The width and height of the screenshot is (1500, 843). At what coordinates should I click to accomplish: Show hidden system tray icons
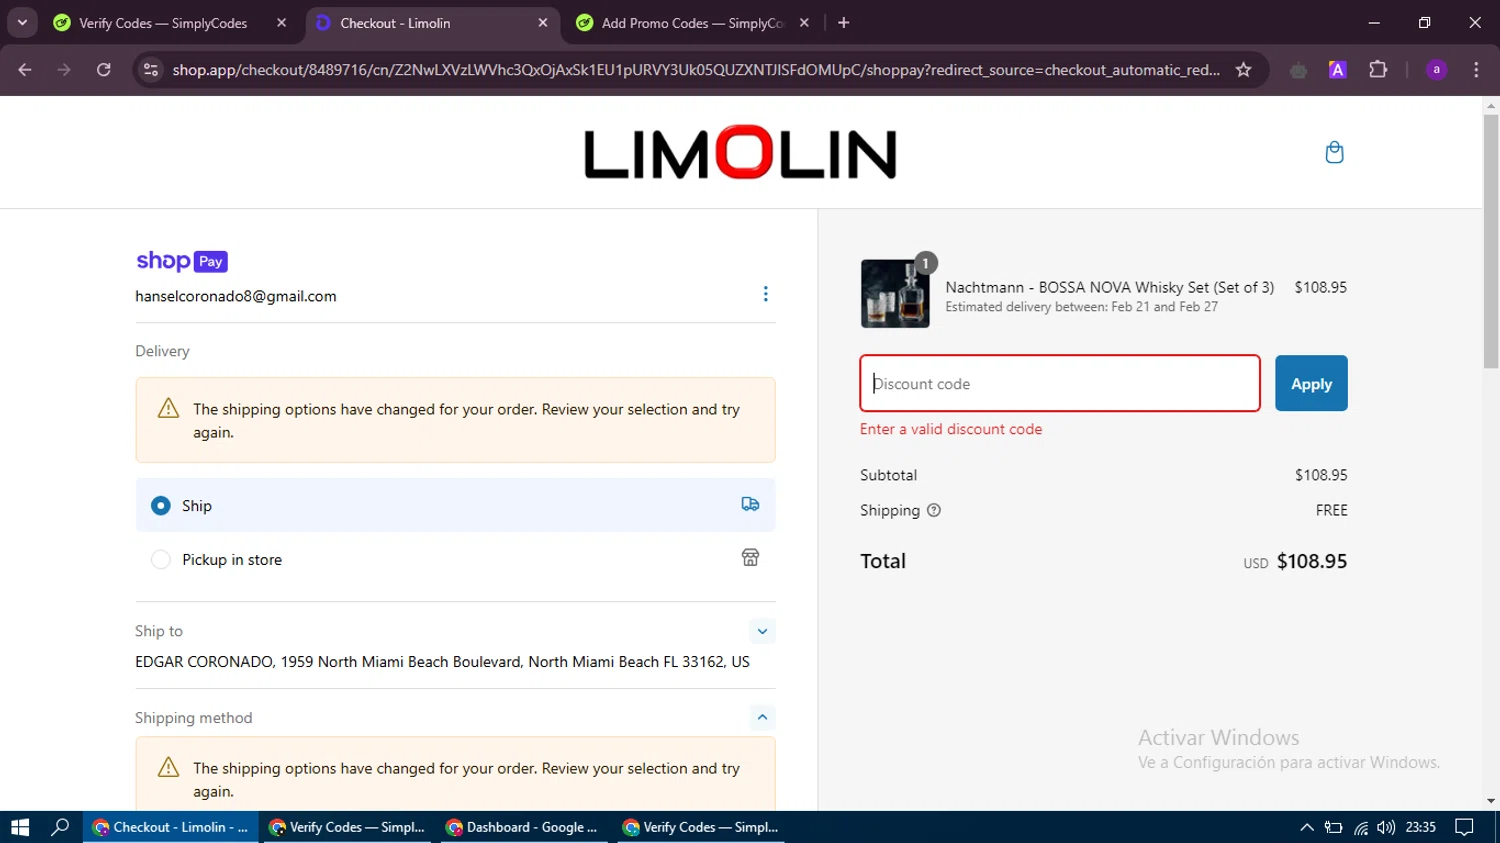pyautogui.click(x=1306, y=827)
